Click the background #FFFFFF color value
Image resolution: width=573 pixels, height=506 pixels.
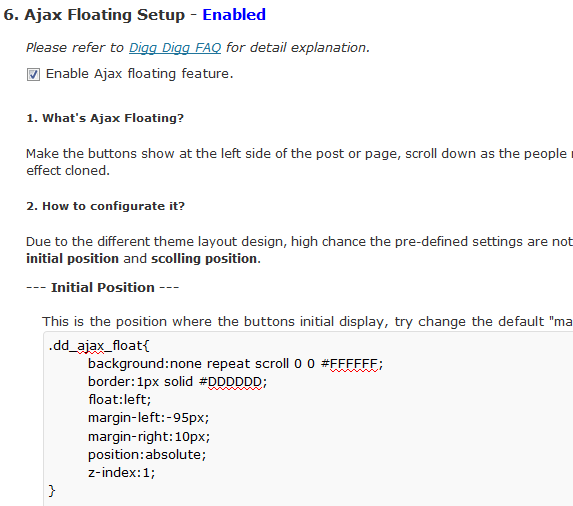(x=353, y=364)
